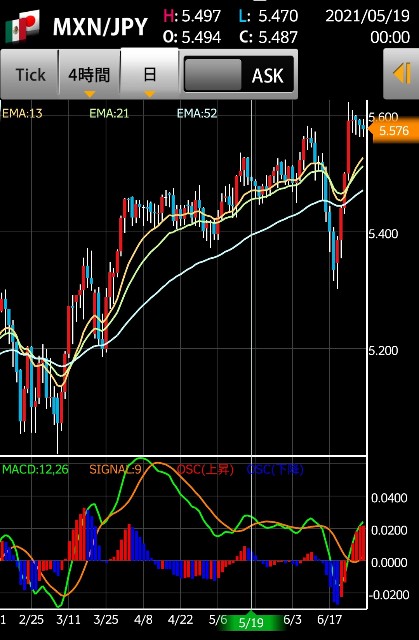This screenshot has height=640, width=419.
Task: Toggle the BID/ASK switch
Action: click(x=239, y=75)
